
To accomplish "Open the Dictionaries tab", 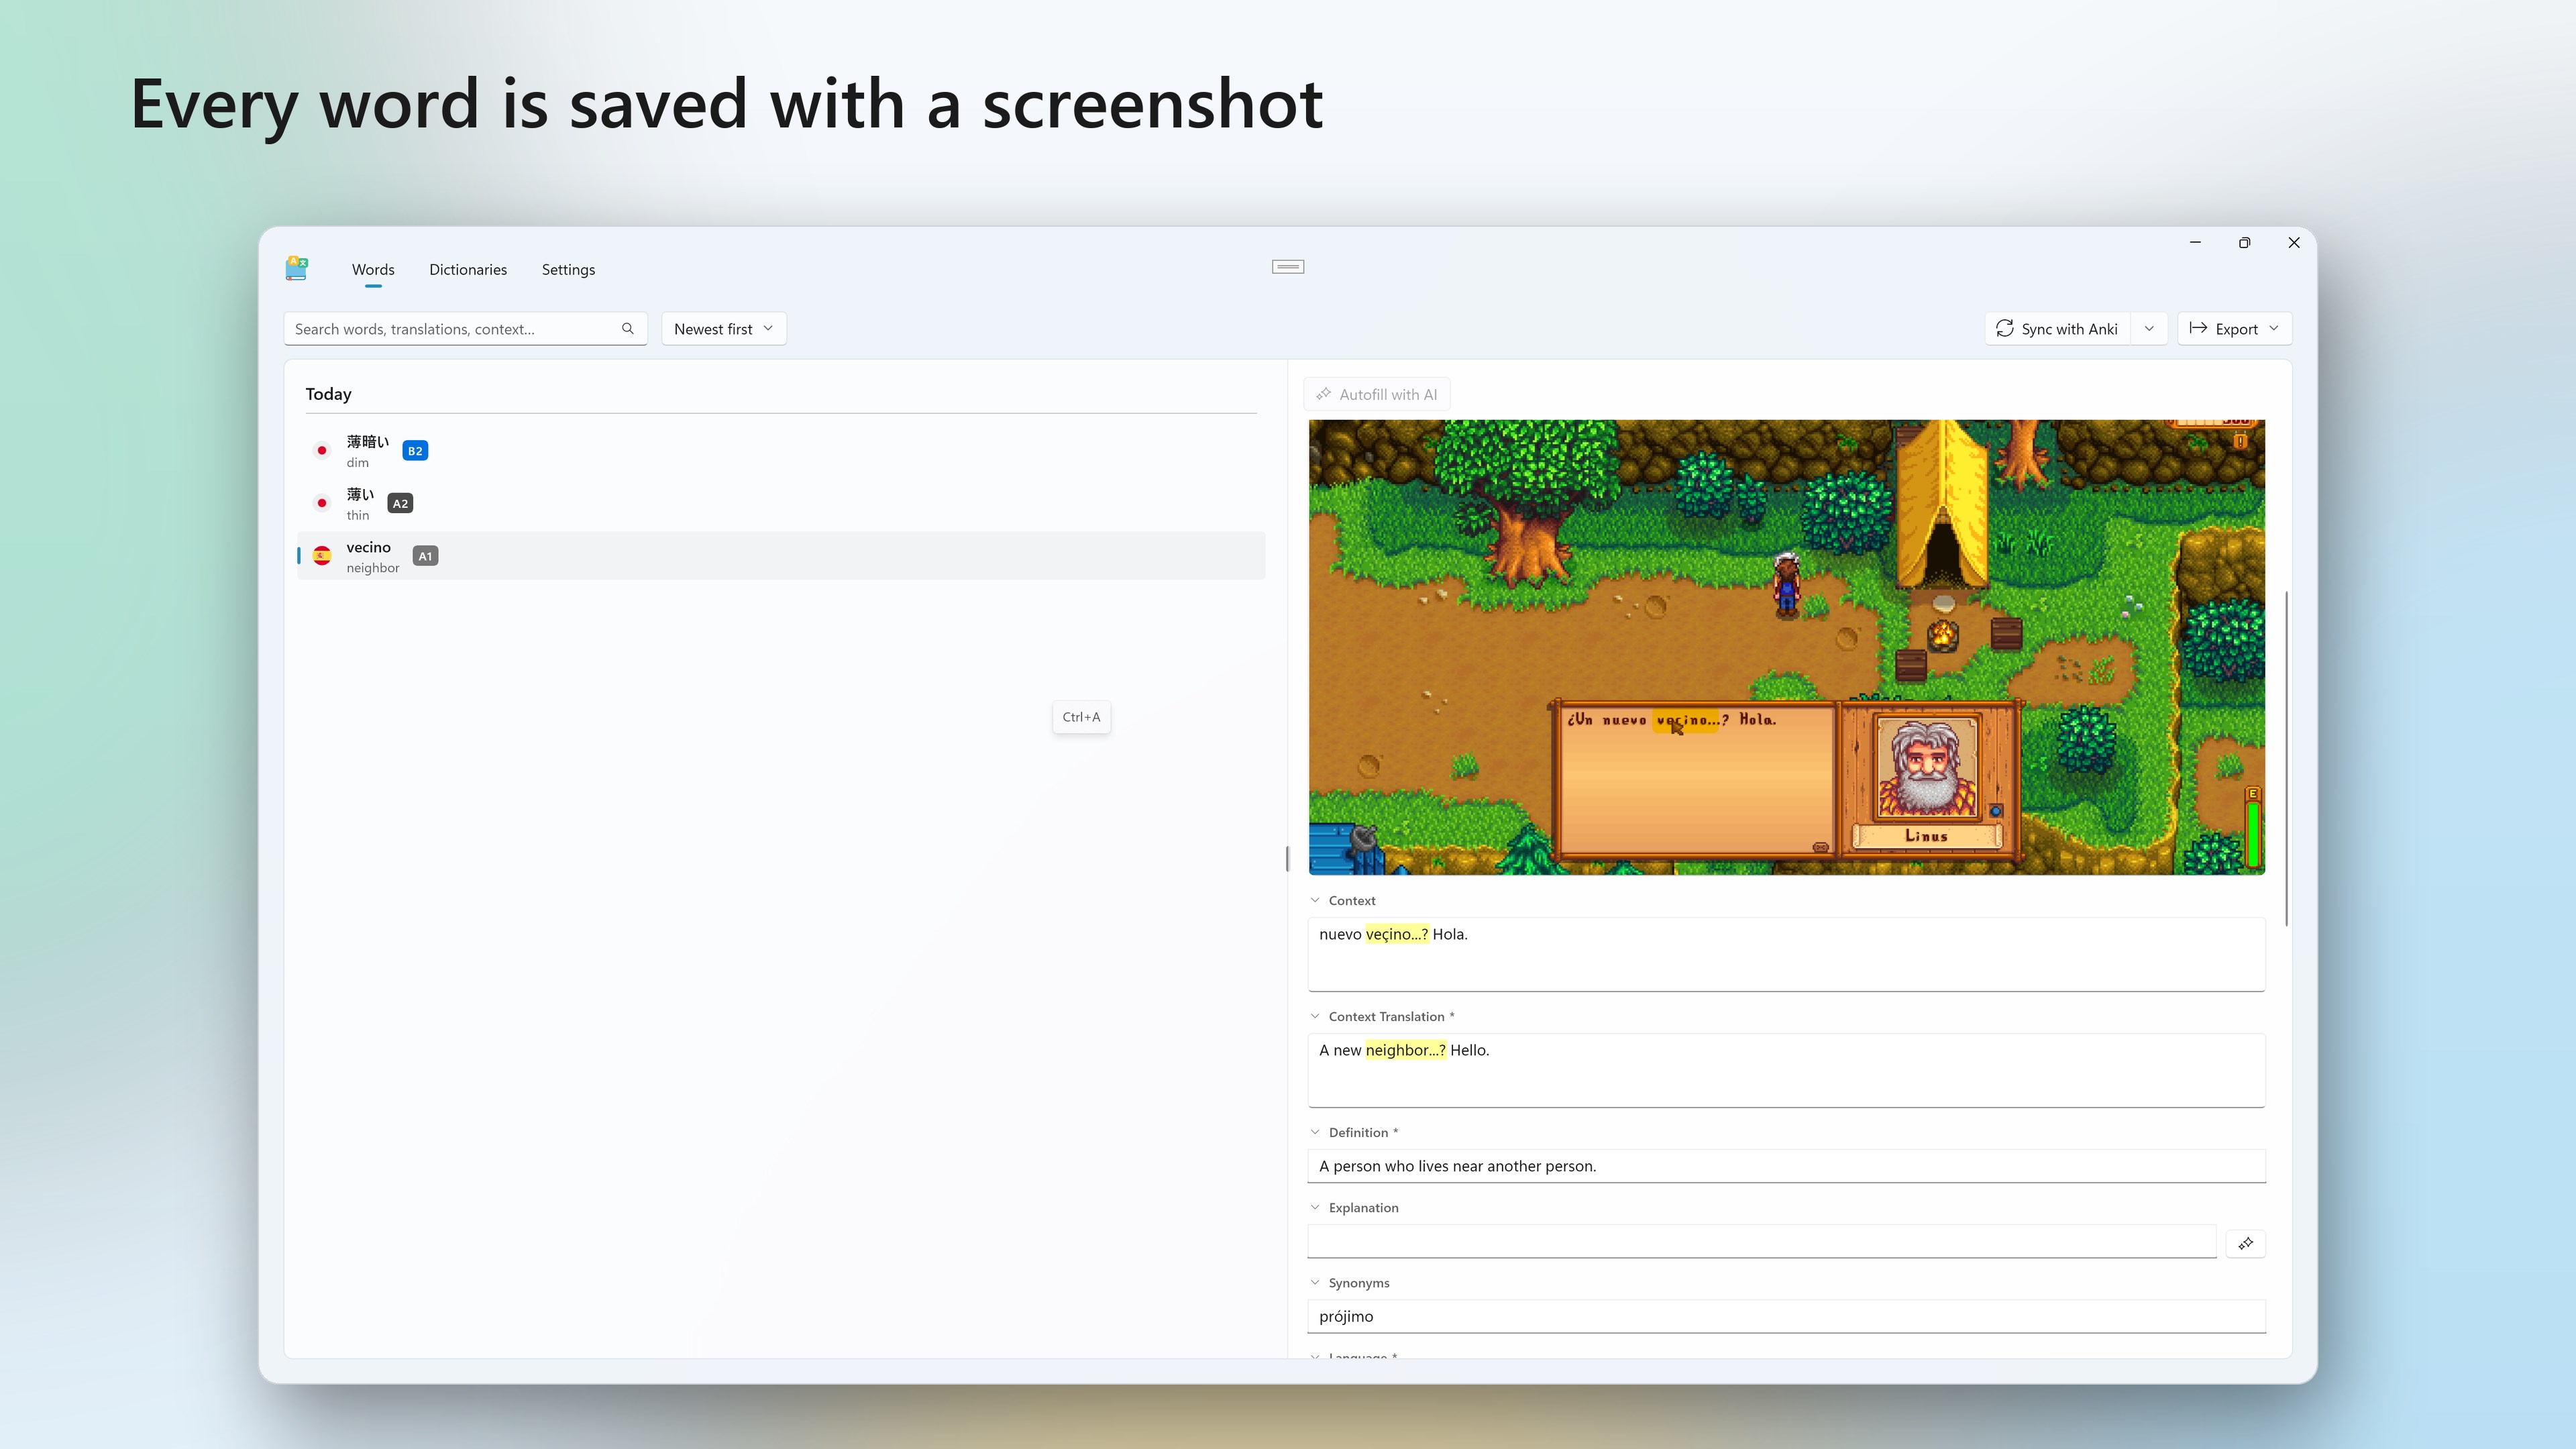I will [x=468, y=270].
